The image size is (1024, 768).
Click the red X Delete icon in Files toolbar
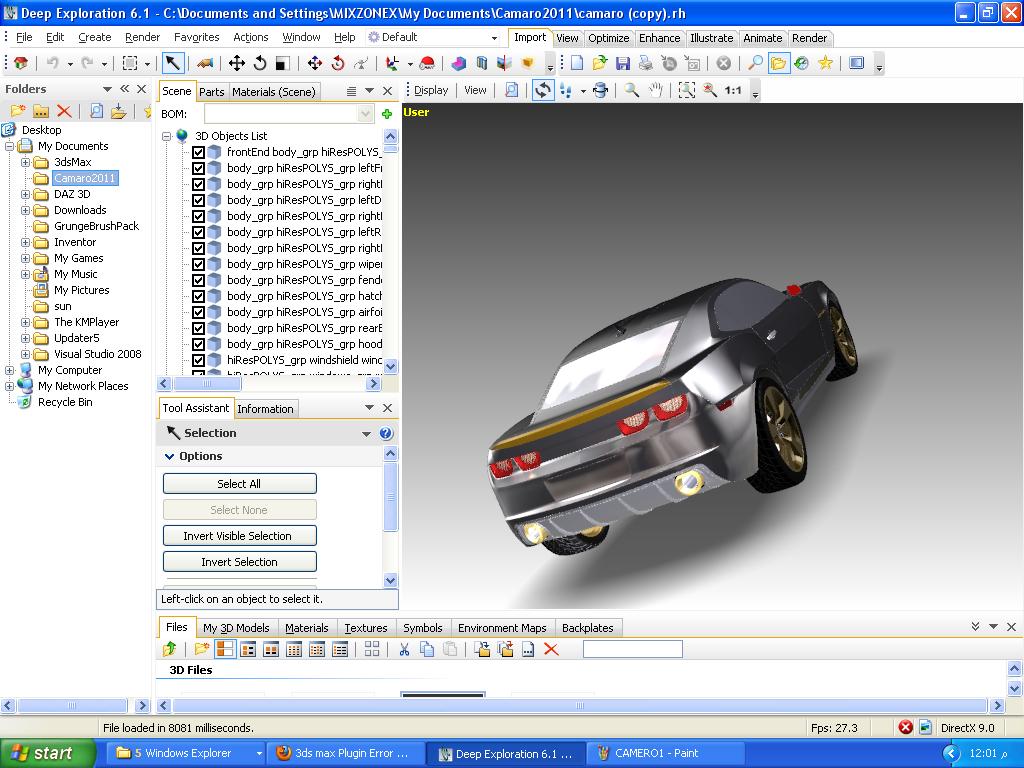click(x=551, y=648)
